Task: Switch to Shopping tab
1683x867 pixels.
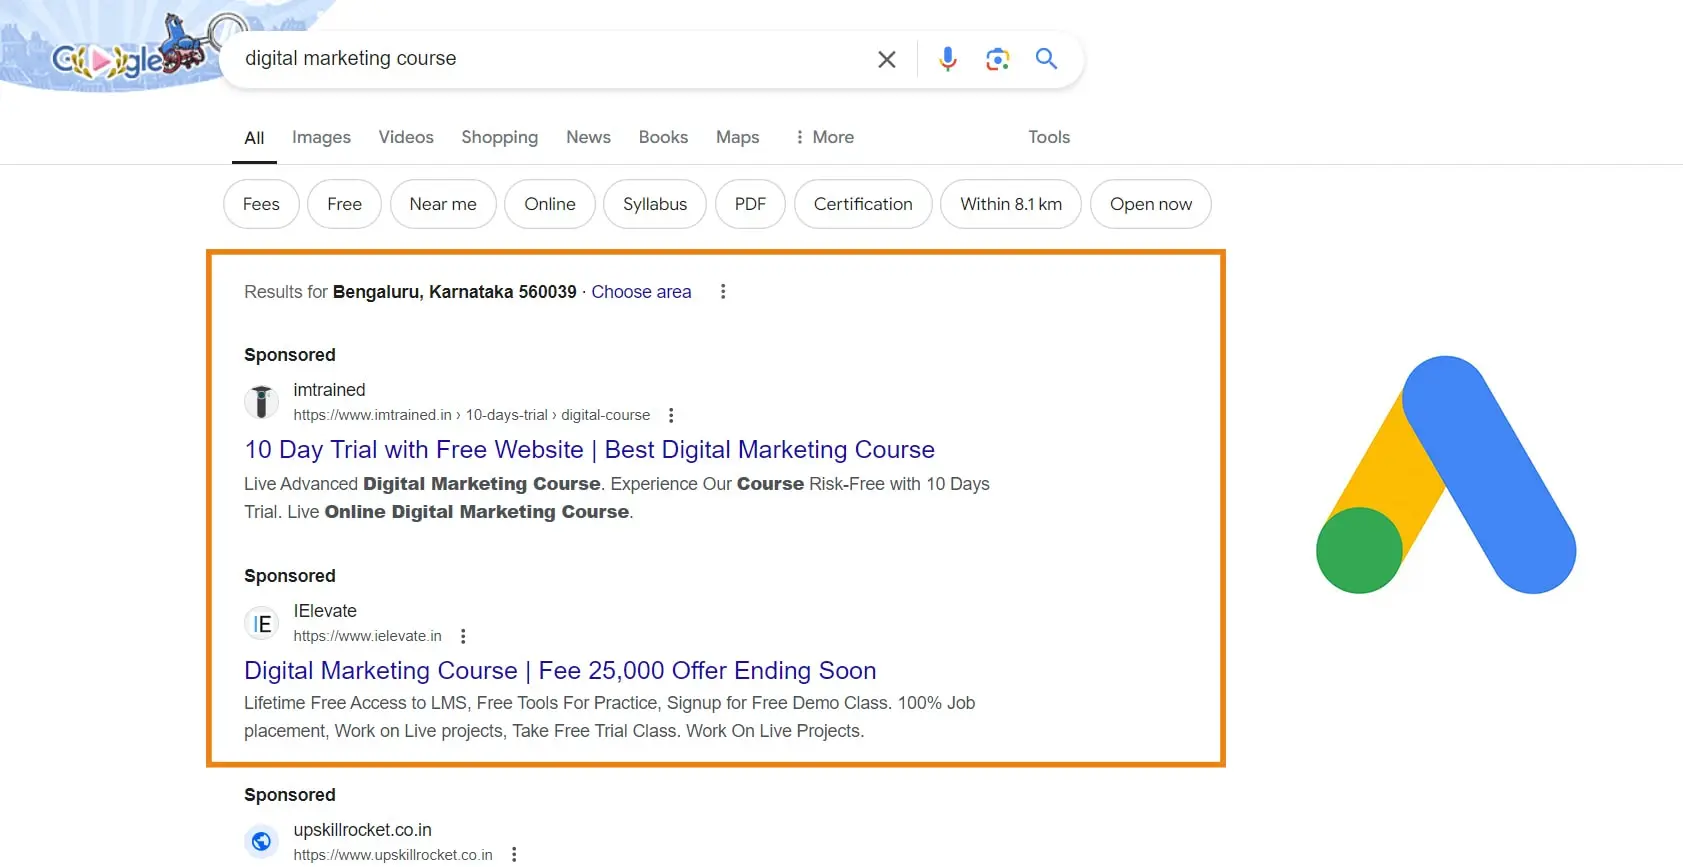Action: pos(499,137)
